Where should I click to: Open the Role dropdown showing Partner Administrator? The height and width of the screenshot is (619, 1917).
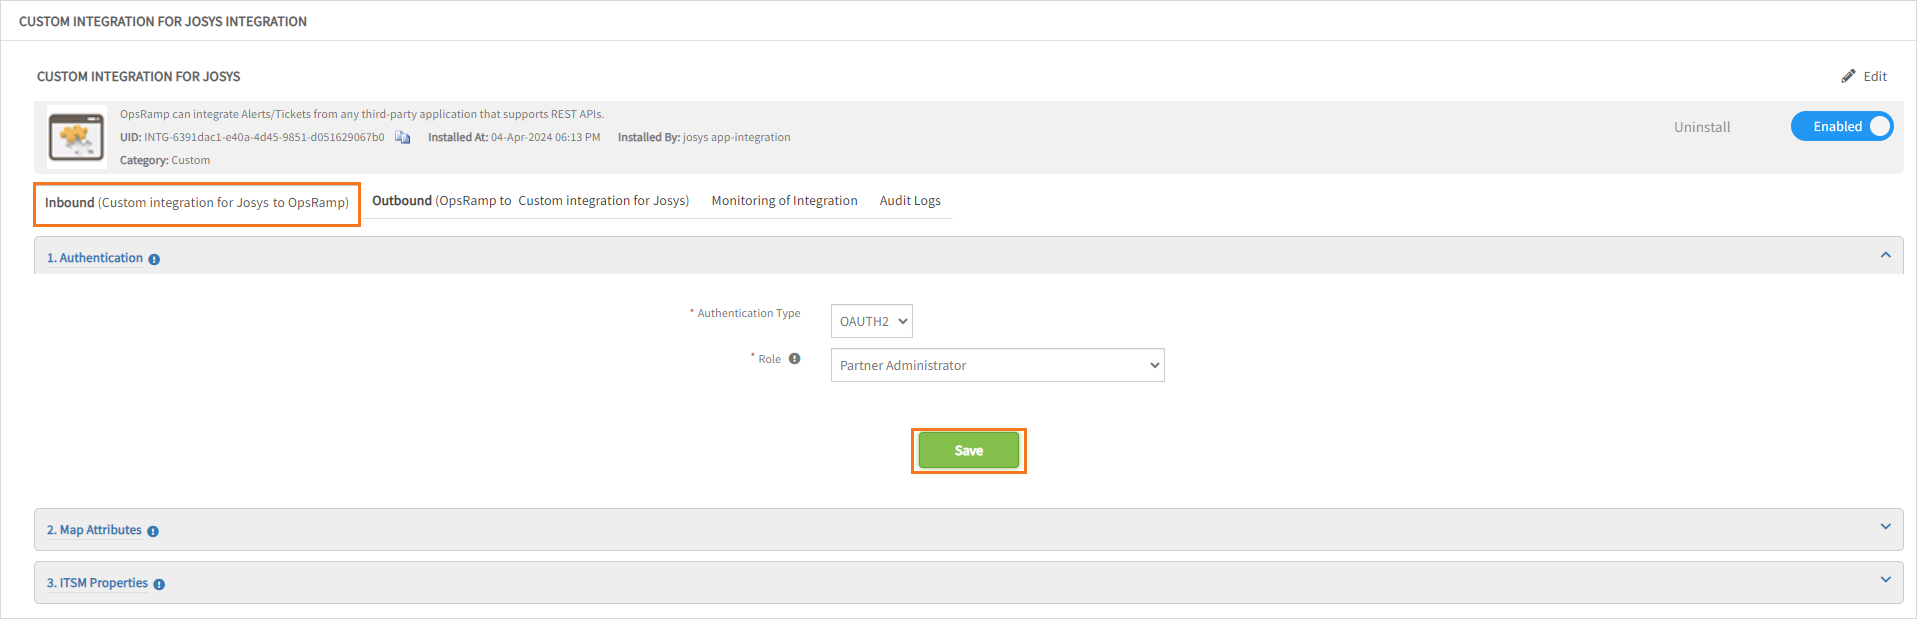(997, 365)
